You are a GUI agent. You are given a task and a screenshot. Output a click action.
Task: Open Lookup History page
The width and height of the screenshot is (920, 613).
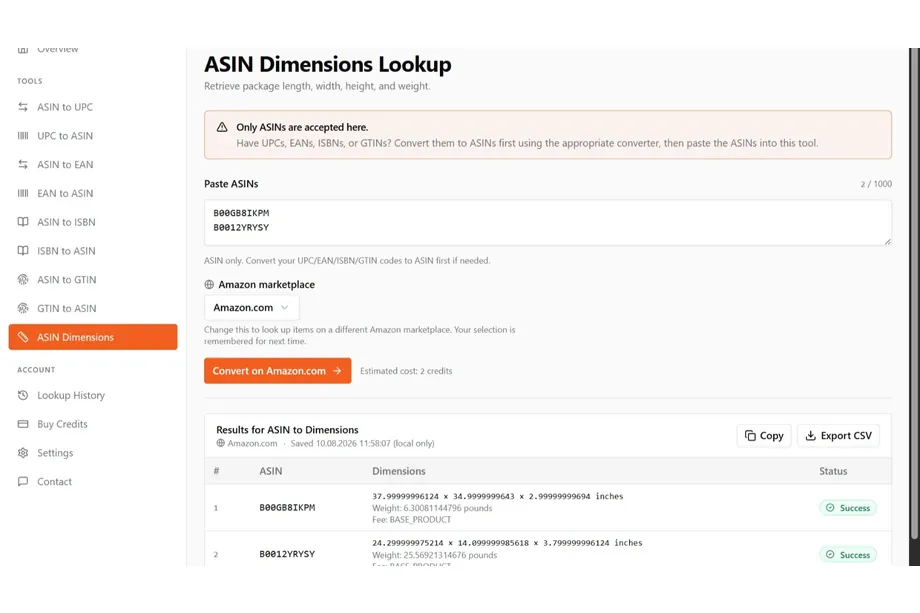pos(93,395)
